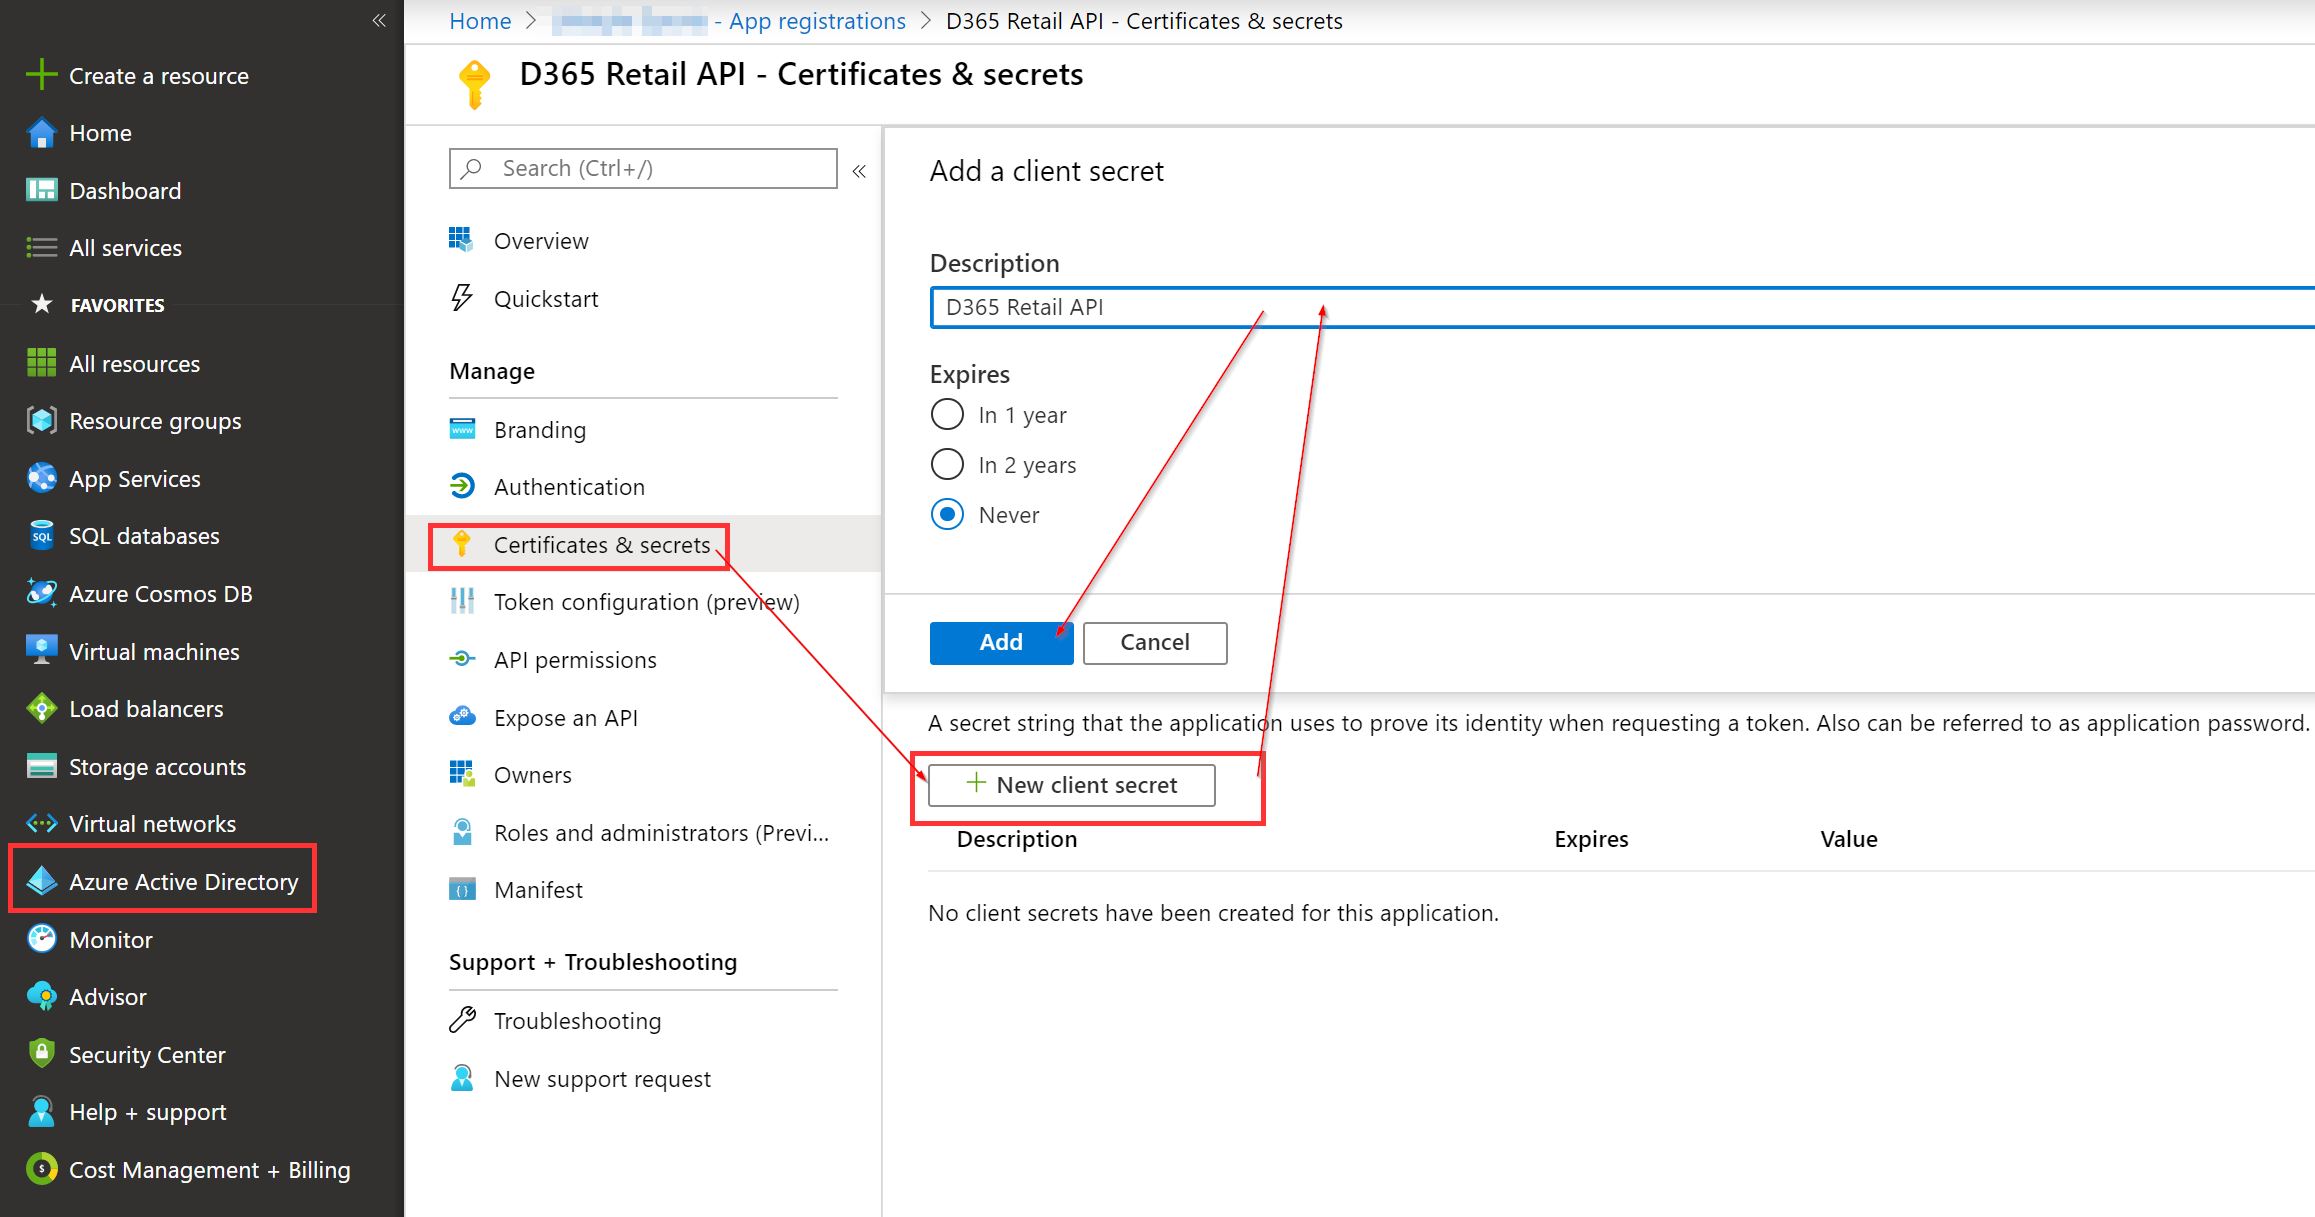Click the FAVORITES star icon
2315x1217 pixels.
(41, 304)
